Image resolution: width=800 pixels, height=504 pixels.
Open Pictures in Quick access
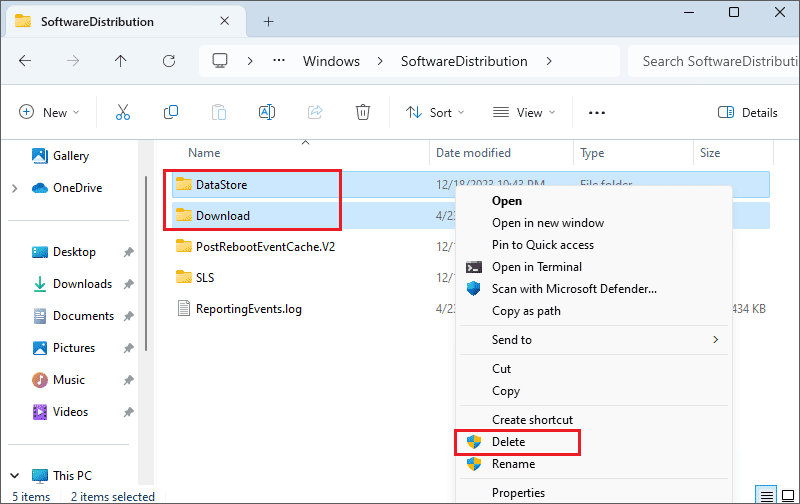63,348
